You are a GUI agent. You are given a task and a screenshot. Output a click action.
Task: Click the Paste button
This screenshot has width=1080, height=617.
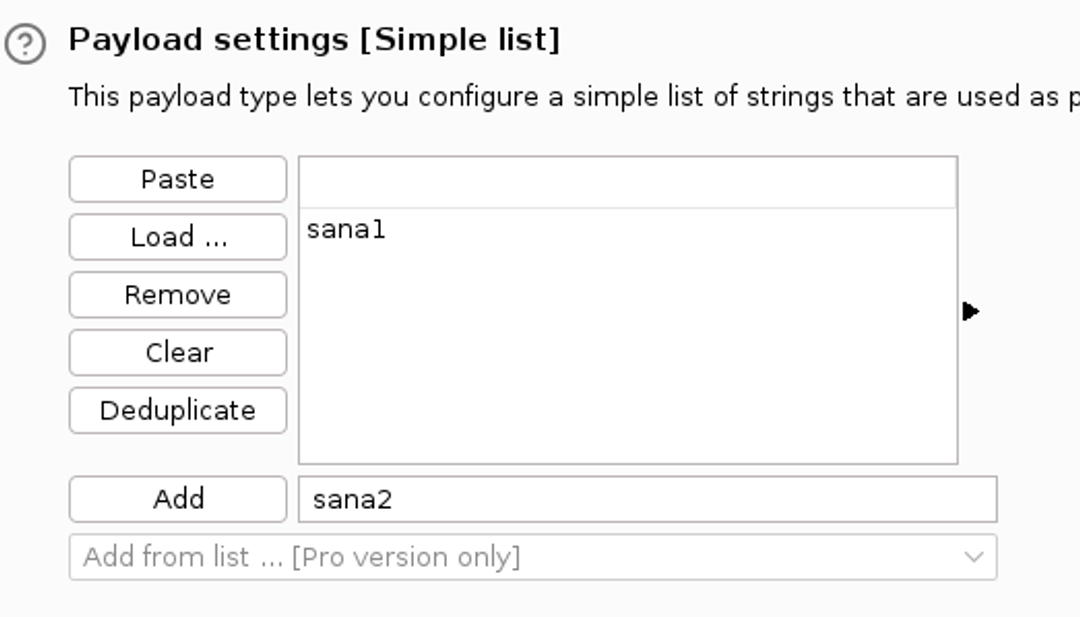pos(178,179)
